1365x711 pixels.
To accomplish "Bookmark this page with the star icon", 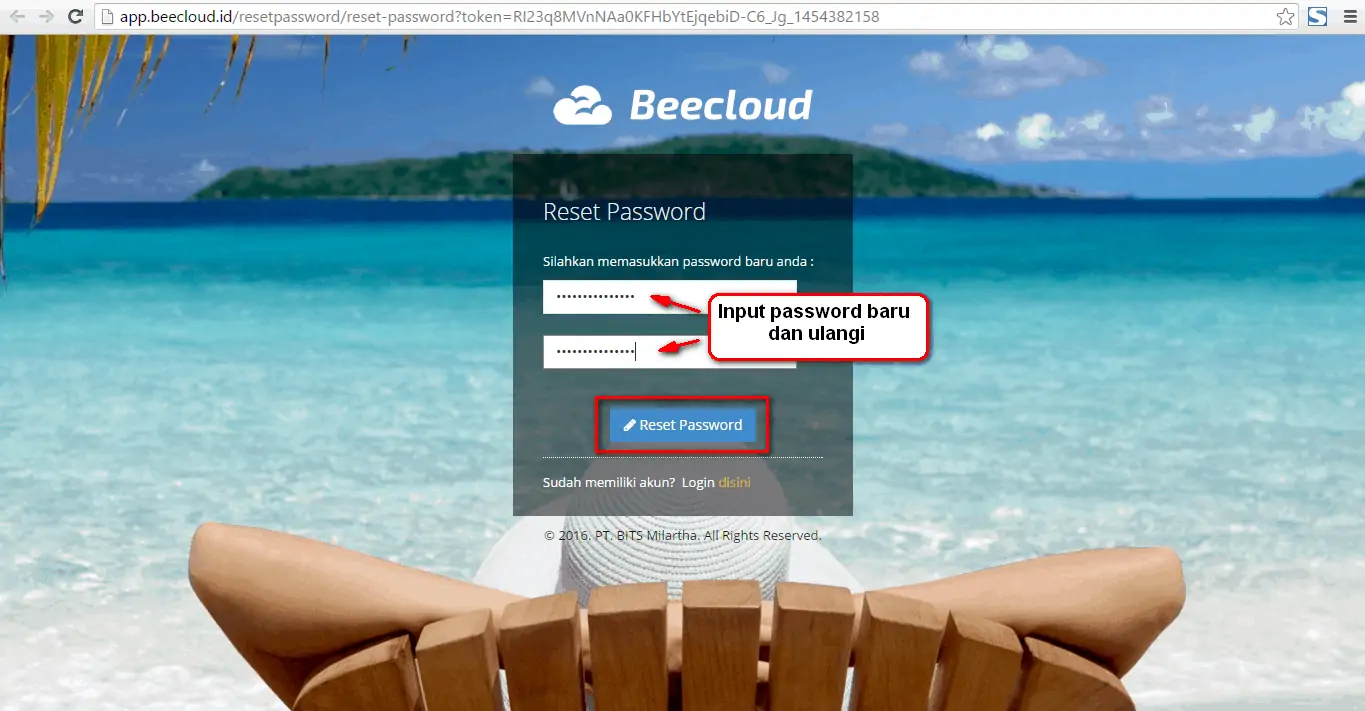I will tap(1286, 17).
